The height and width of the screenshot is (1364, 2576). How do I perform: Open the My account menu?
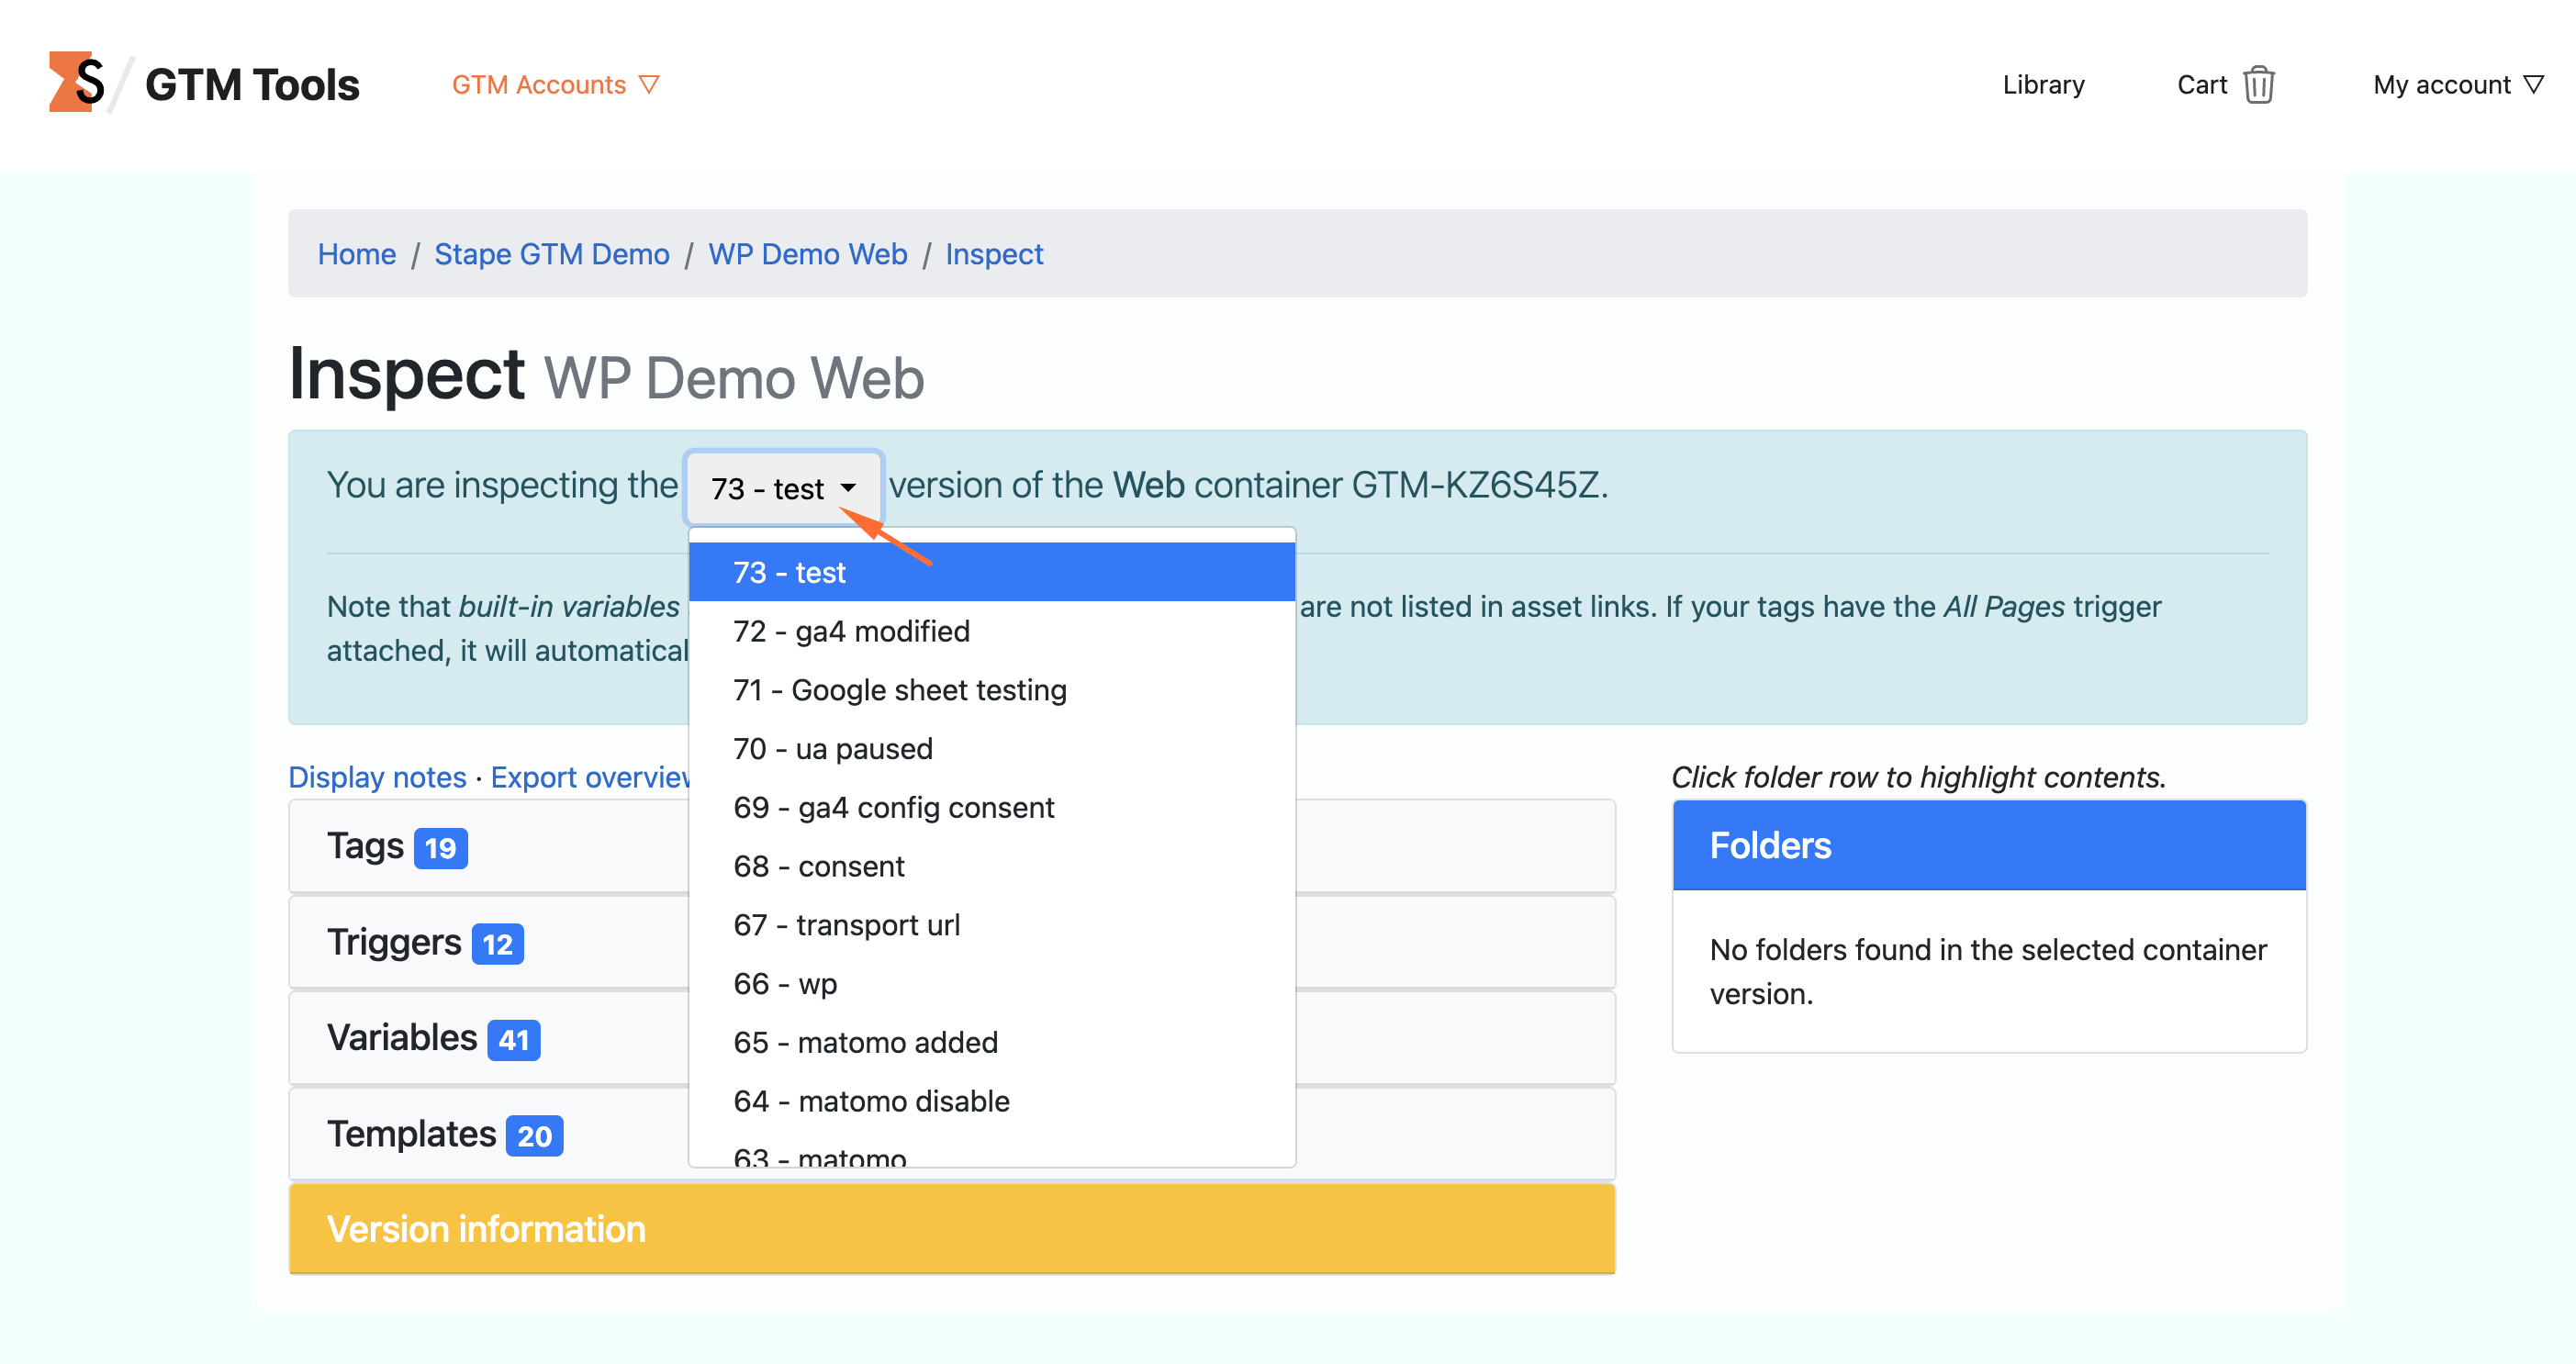tap(2456, 84)
